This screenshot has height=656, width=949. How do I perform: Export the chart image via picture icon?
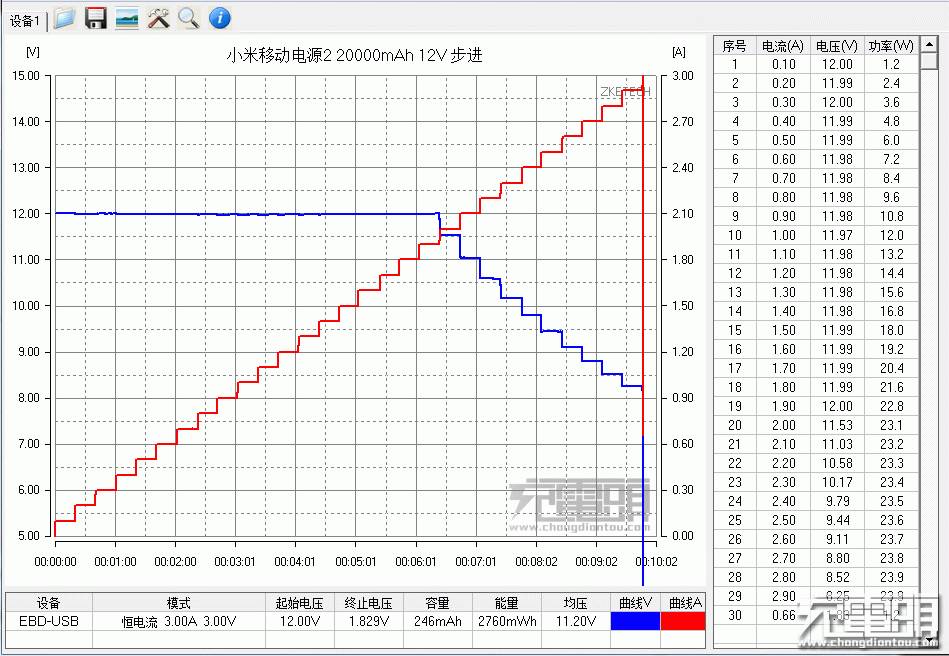[127, 18]
